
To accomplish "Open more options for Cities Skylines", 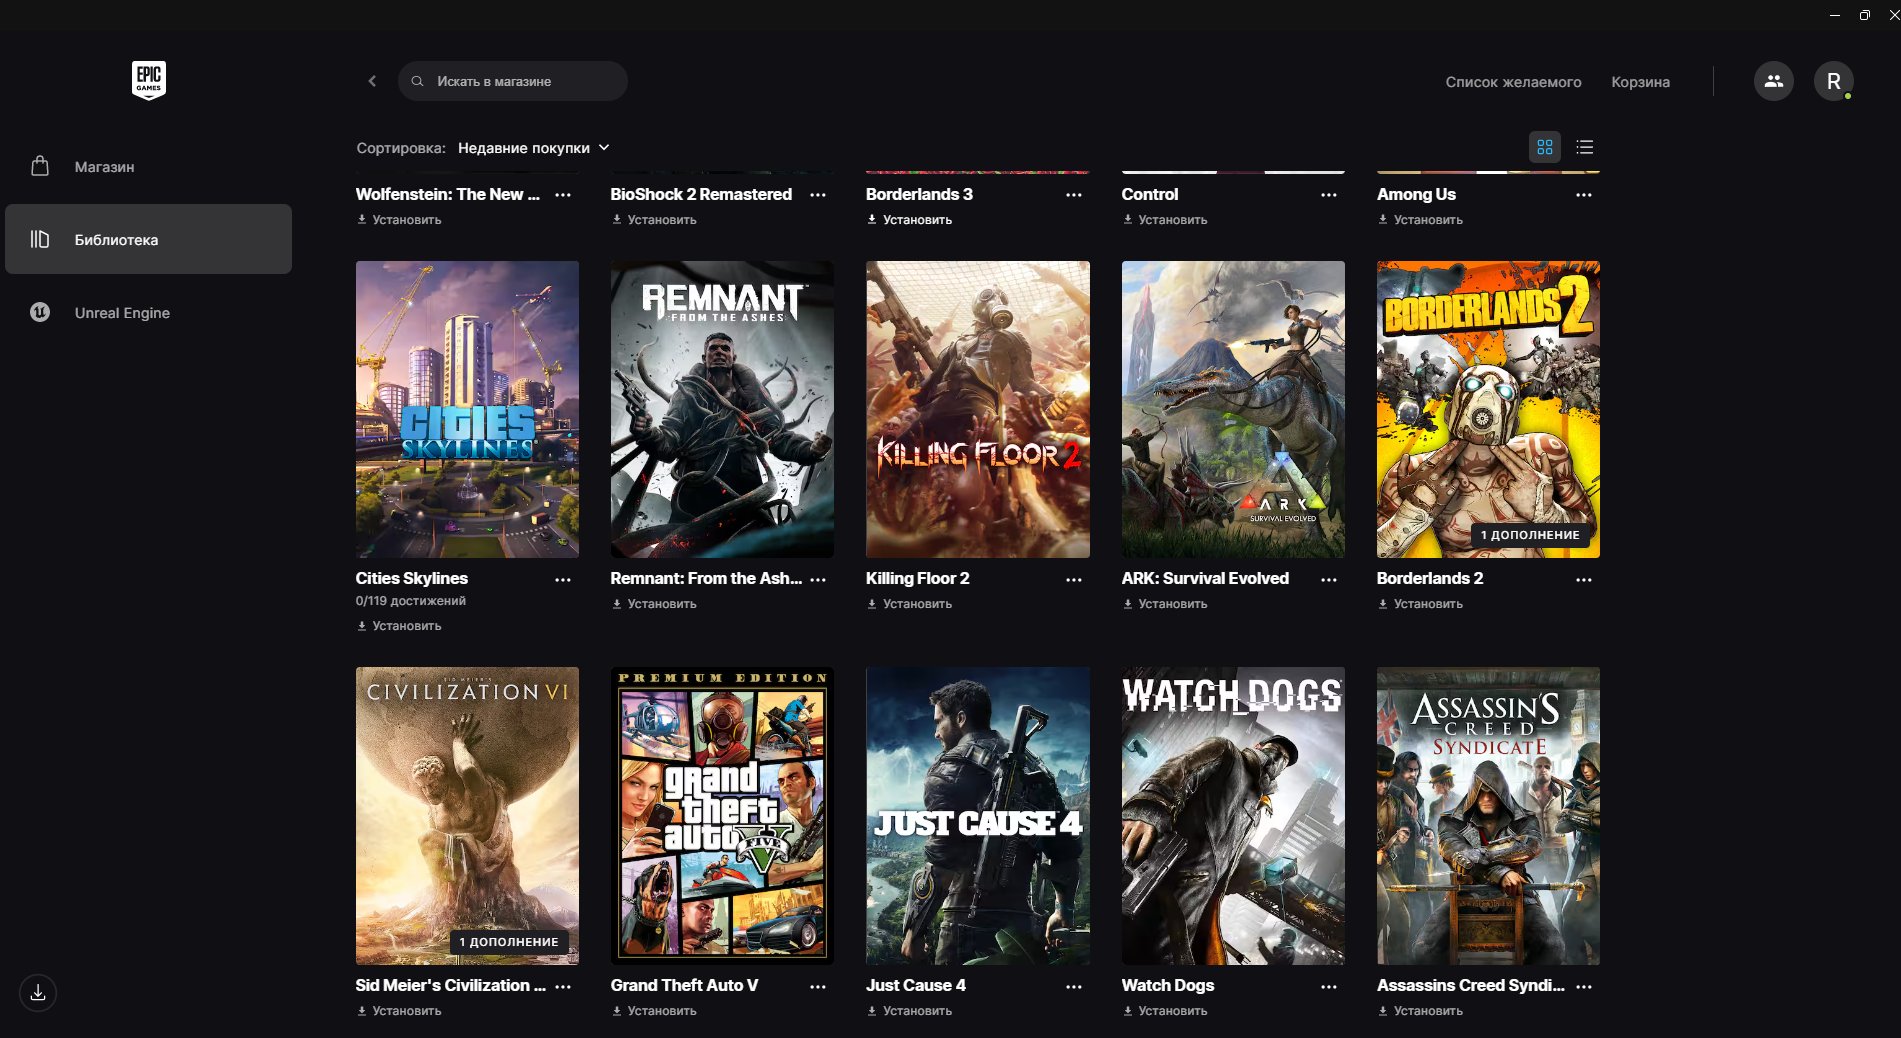I will 563,580.
